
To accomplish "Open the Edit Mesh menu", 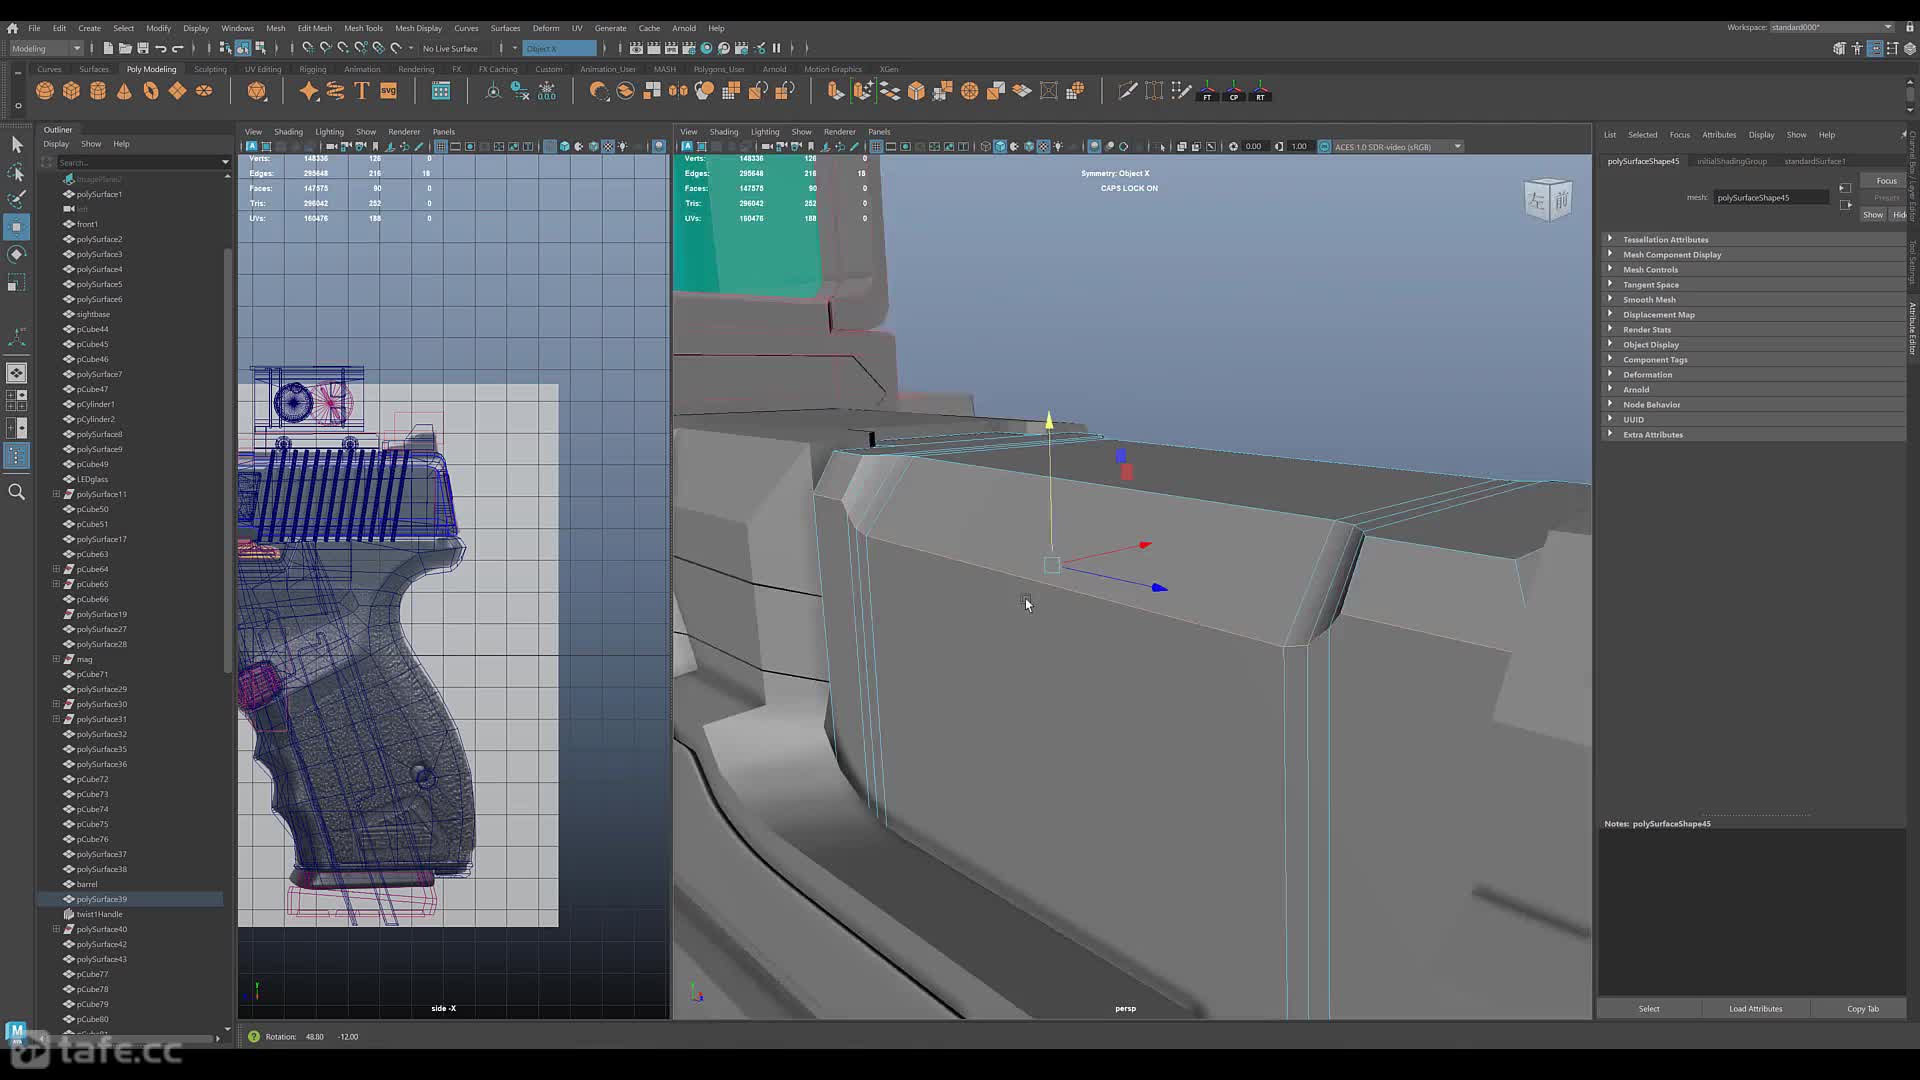I will [314, 28].
